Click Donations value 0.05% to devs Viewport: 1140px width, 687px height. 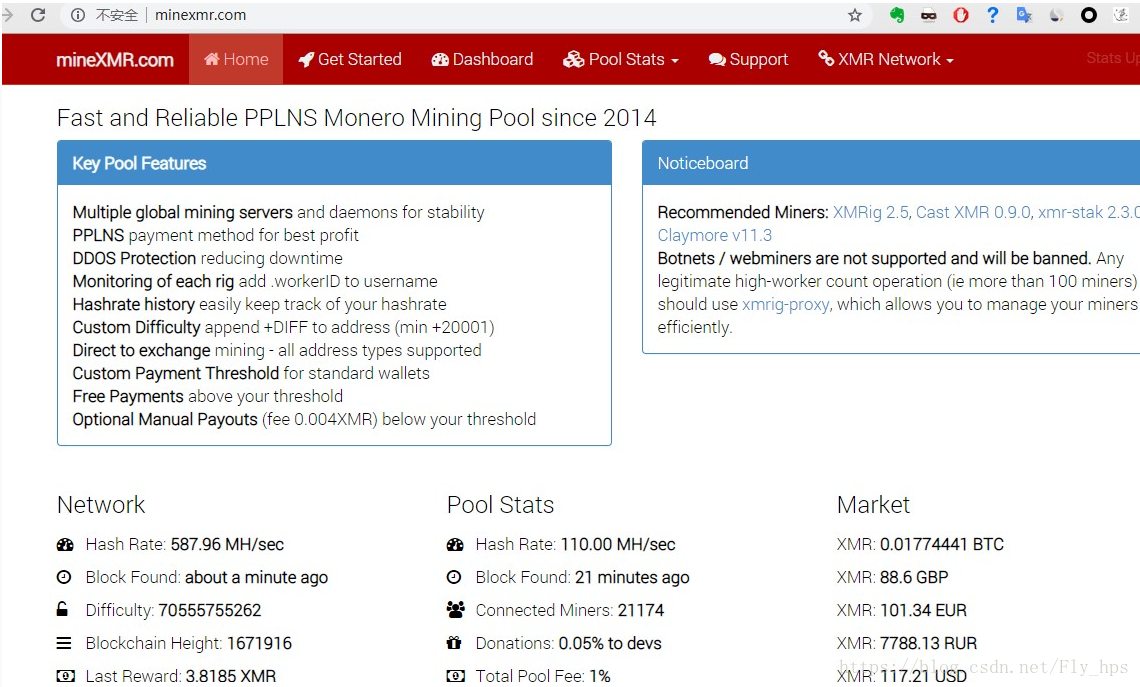(x=610, y=643)
